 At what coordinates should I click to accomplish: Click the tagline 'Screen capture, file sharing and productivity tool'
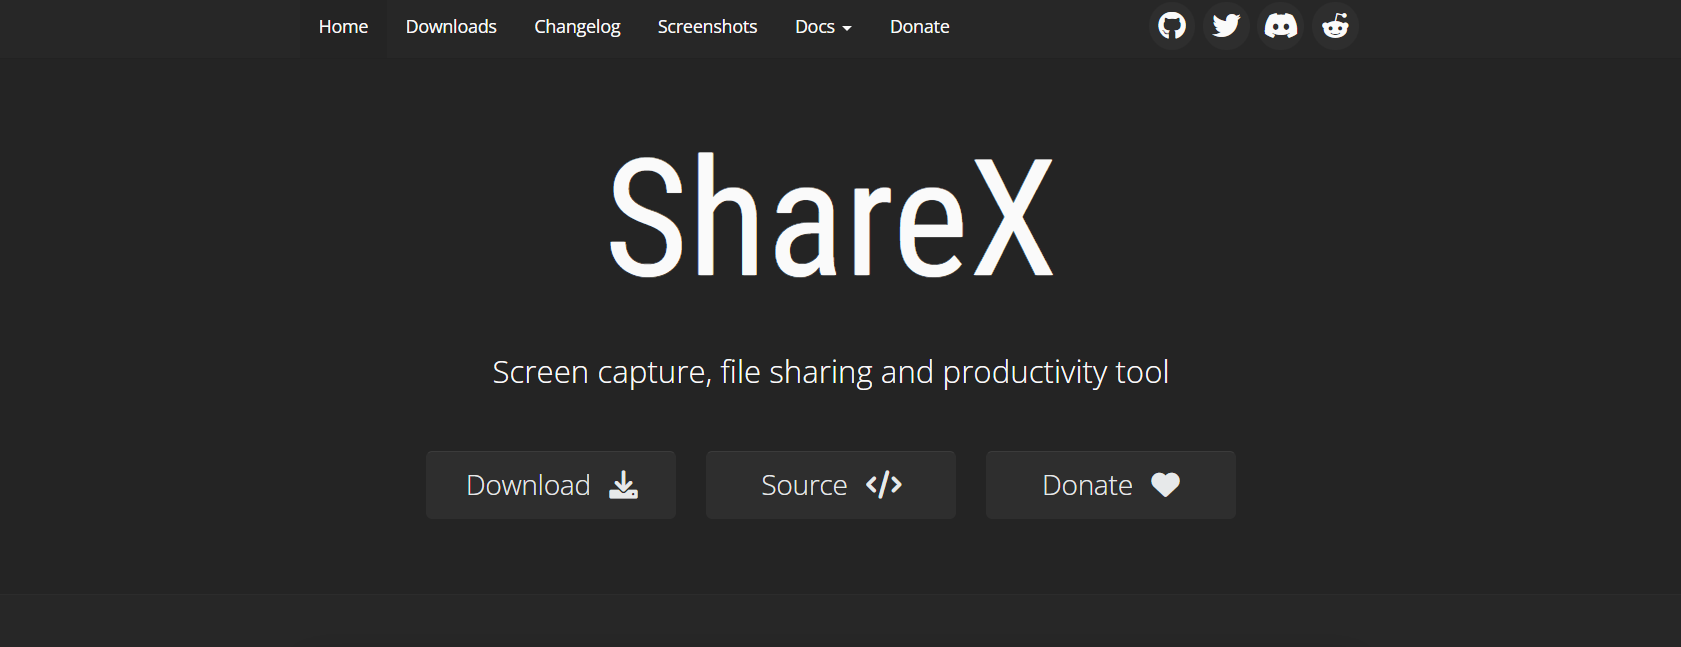(831, 372)
